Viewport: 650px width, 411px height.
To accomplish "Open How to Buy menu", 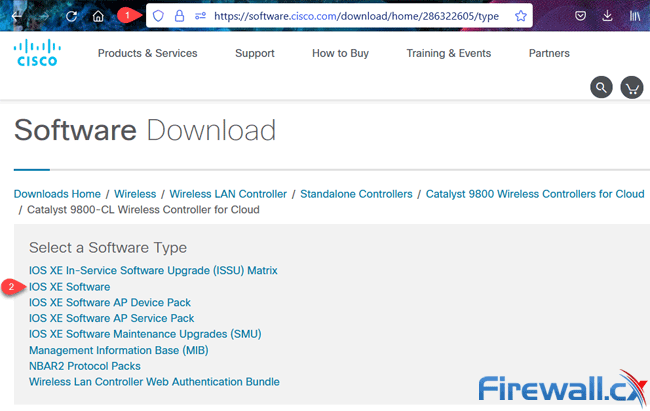I will 340,53.
